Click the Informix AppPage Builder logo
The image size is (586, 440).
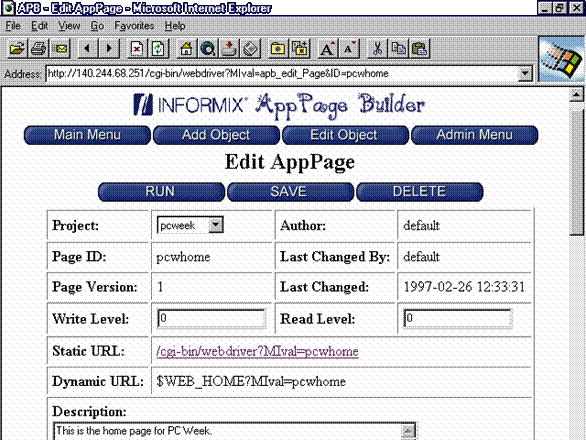[x=279, y=105]
